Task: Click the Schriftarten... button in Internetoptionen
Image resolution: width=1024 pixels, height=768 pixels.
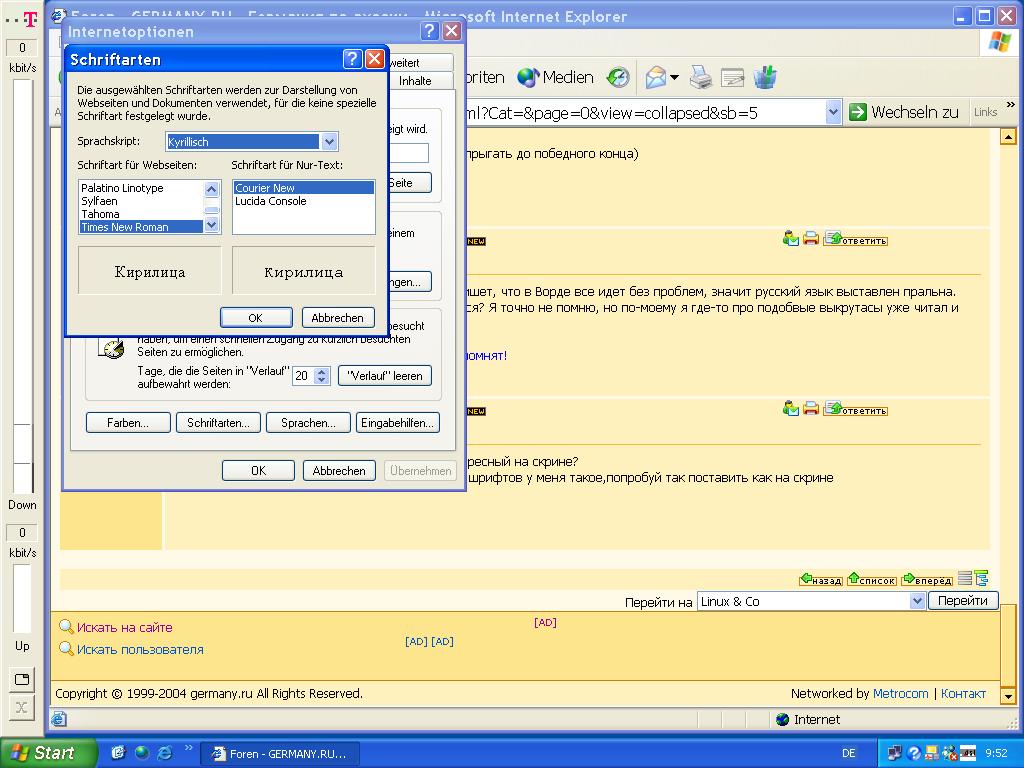Action: click(x=218, y=423)
